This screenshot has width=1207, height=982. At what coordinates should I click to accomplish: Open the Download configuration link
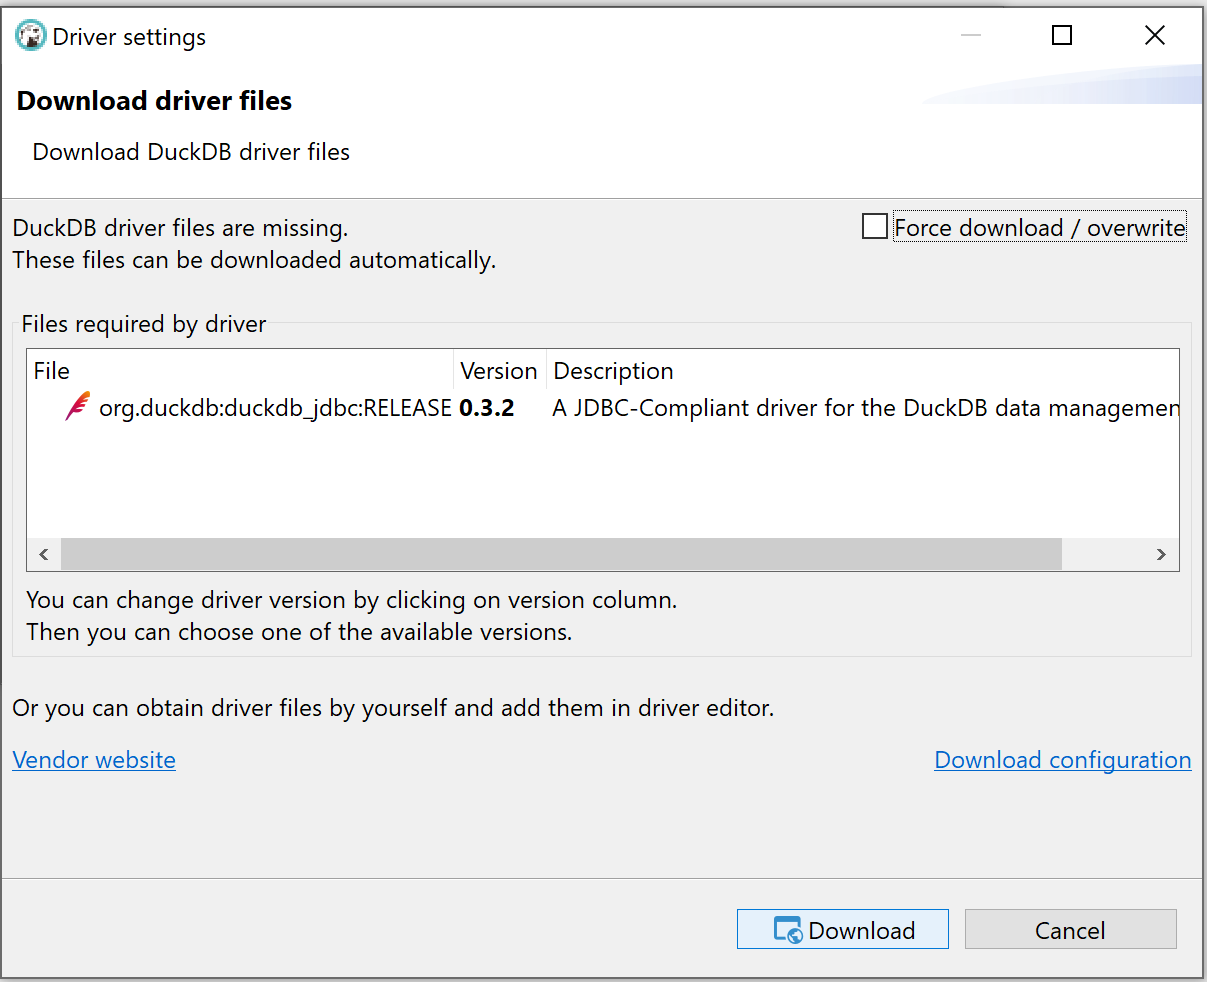click(x=1062, y=760)
